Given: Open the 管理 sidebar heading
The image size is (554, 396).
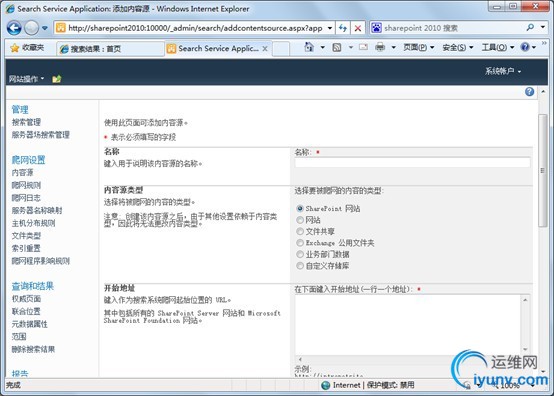Looking at the screenshot, I should click(x=20, y=110).
